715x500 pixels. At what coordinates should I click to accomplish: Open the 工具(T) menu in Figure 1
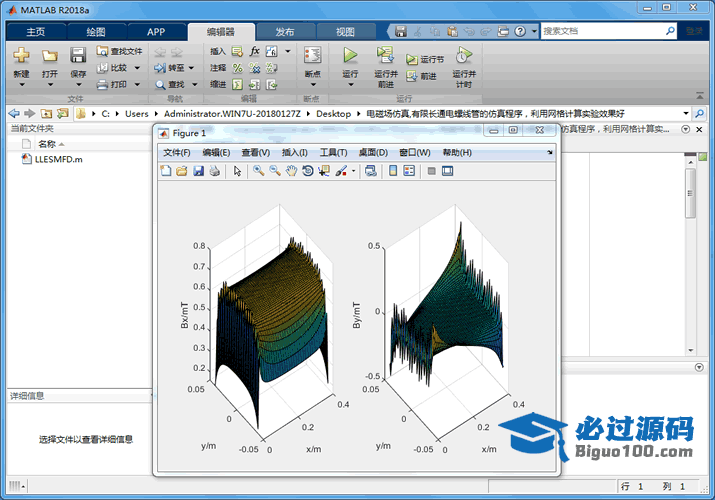click(x=333, y=152)
